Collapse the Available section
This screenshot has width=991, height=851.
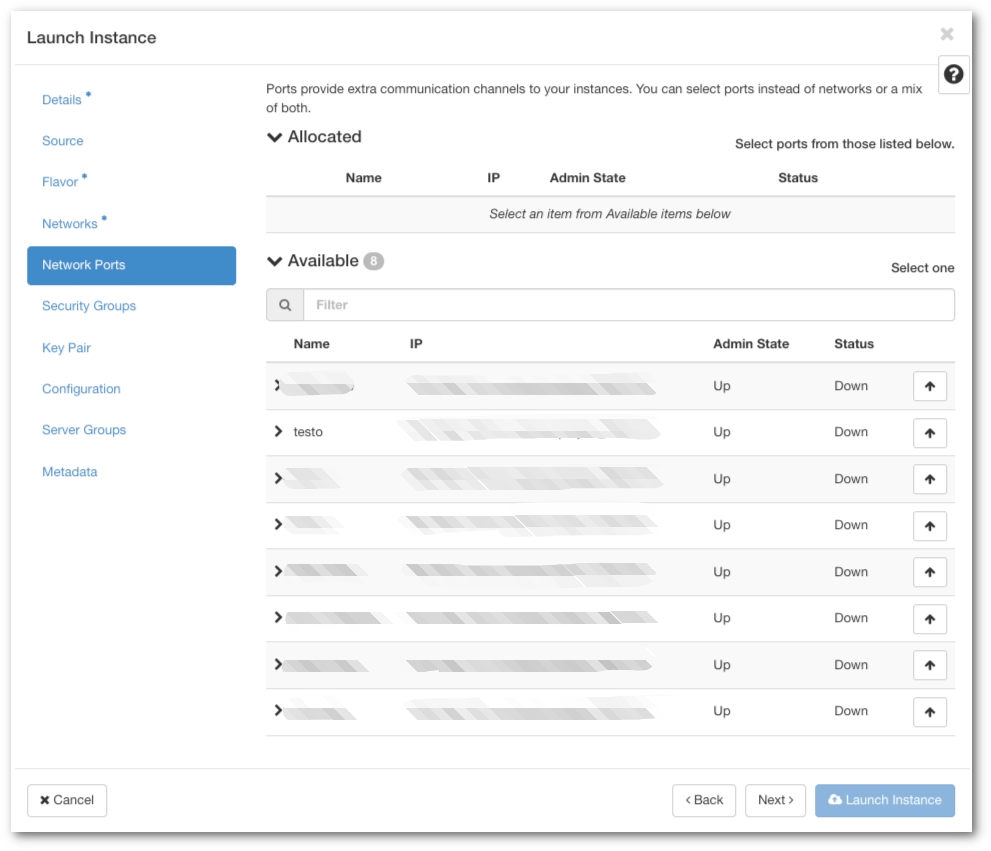pos(275,260)
